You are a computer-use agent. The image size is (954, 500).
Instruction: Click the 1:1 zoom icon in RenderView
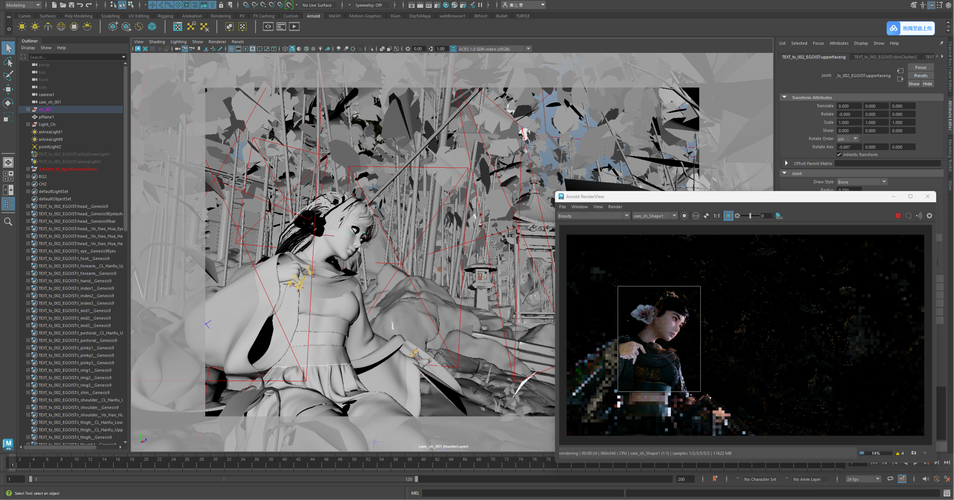[717, 216]
